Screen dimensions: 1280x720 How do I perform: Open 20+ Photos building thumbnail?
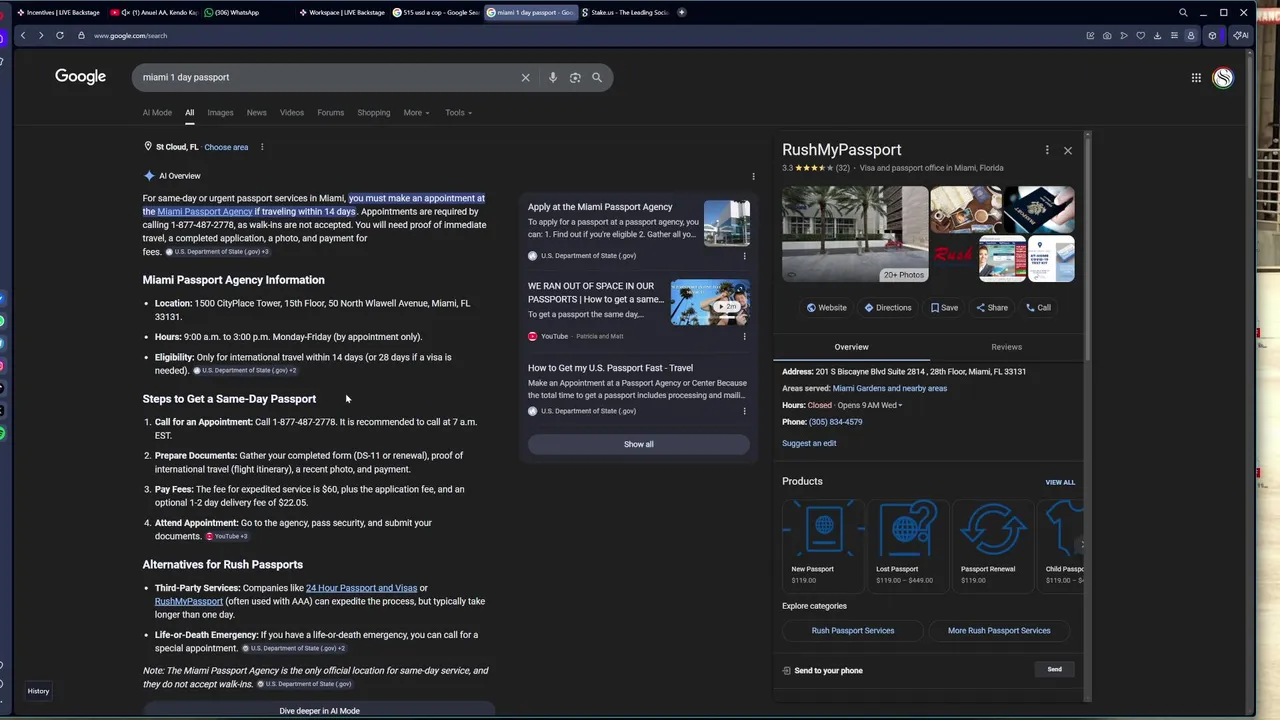[x=855, y=234]
